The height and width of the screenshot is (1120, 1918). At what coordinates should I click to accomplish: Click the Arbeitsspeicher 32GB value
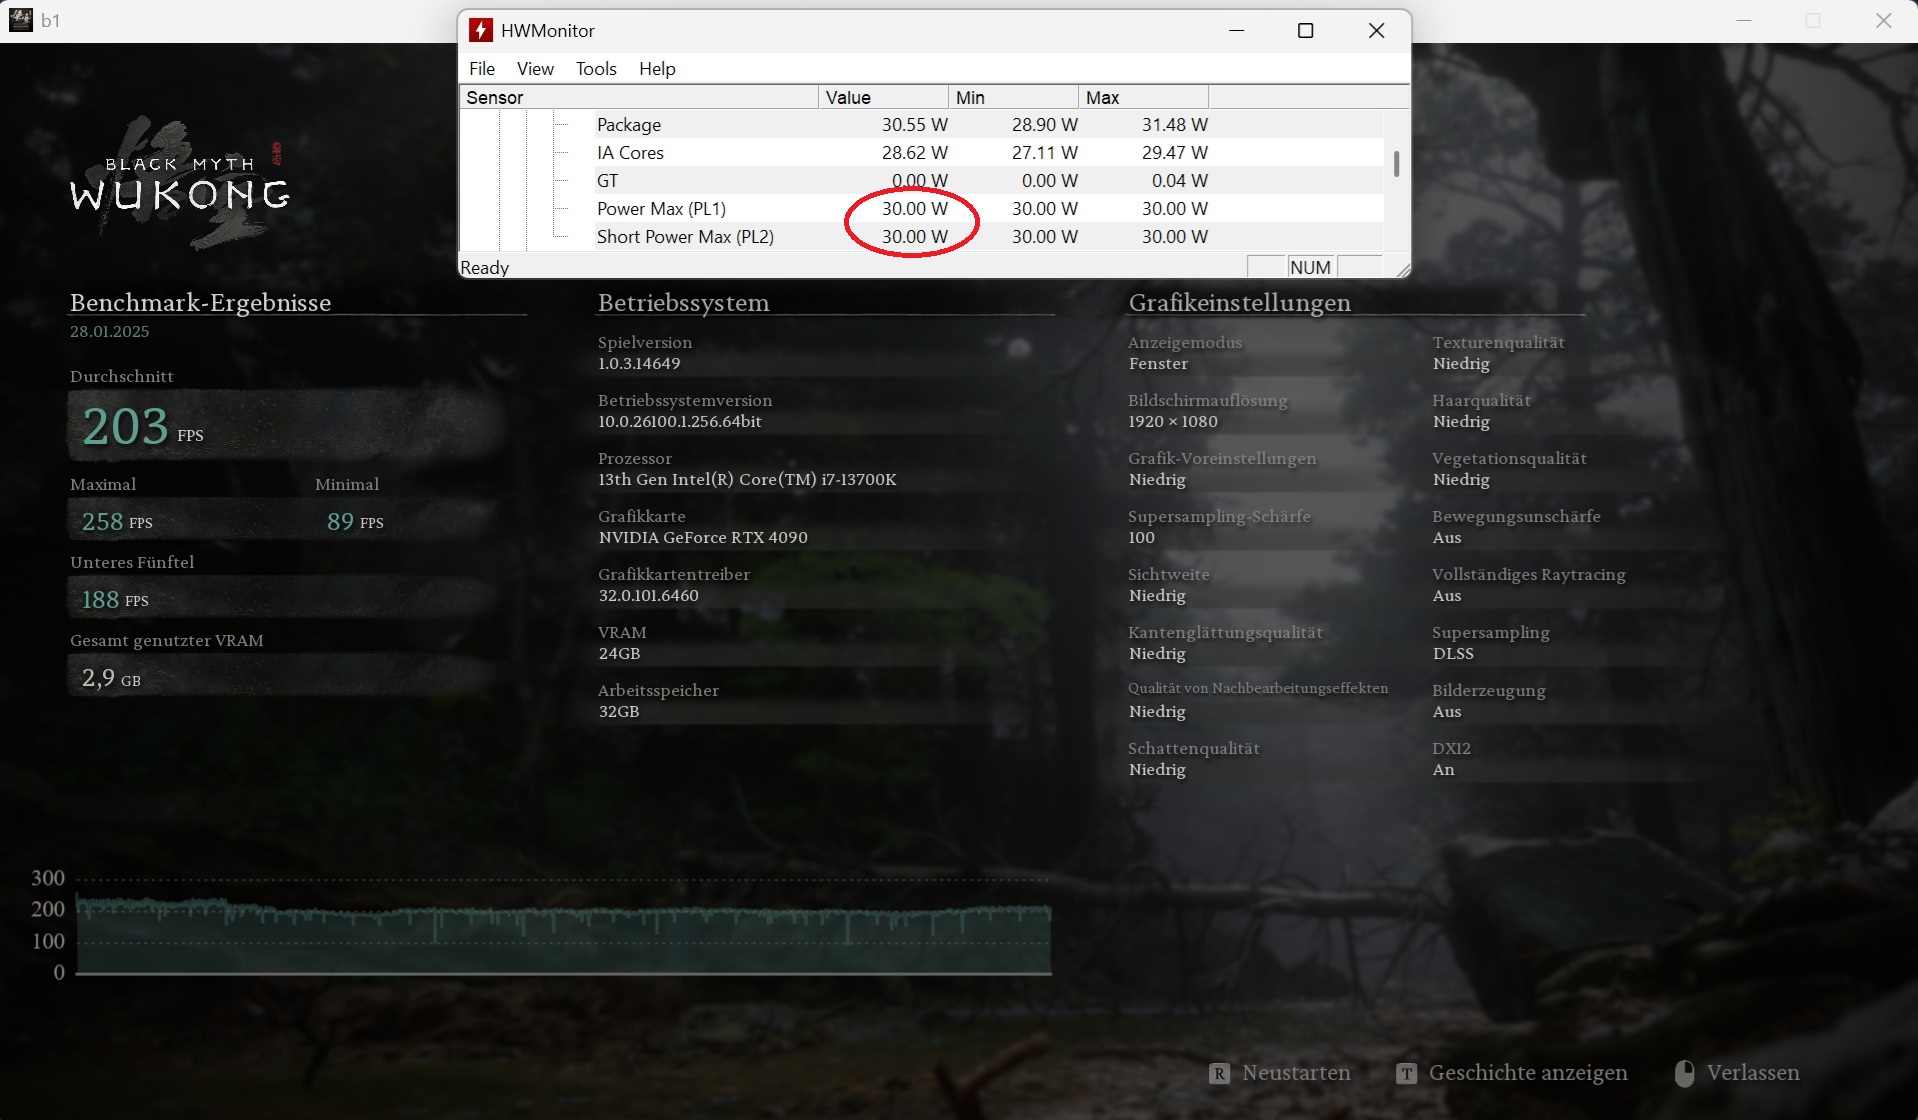click(618, 711)
